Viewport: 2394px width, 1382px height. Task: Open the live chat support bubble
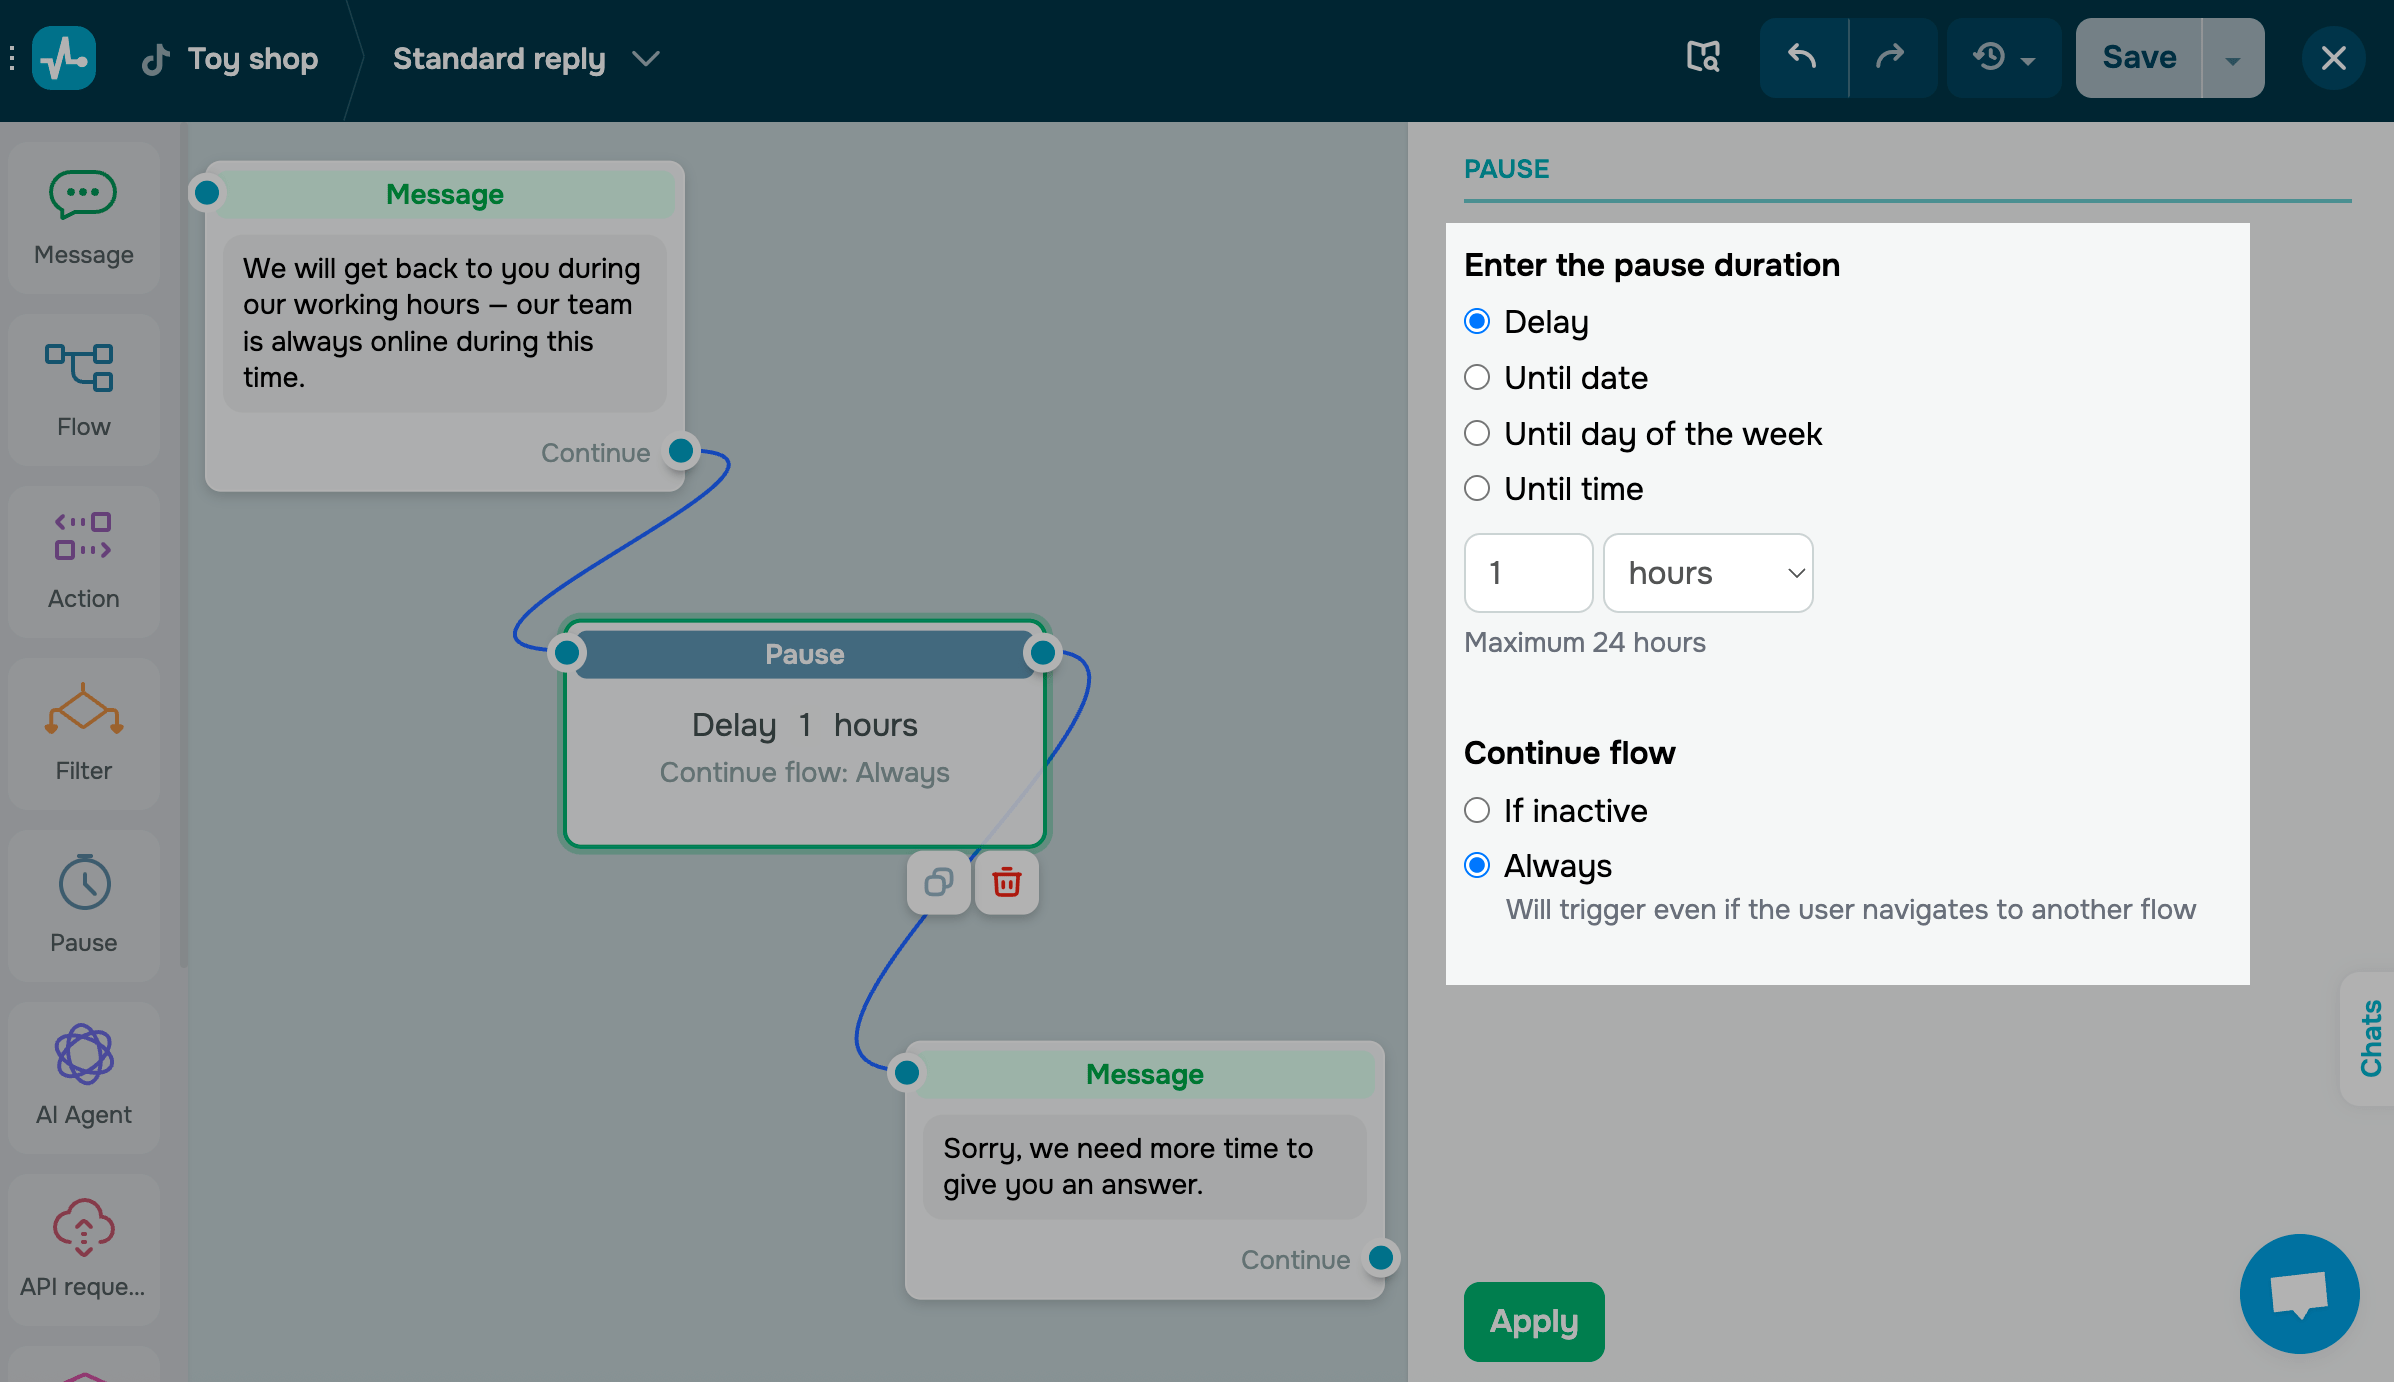2298,1292
